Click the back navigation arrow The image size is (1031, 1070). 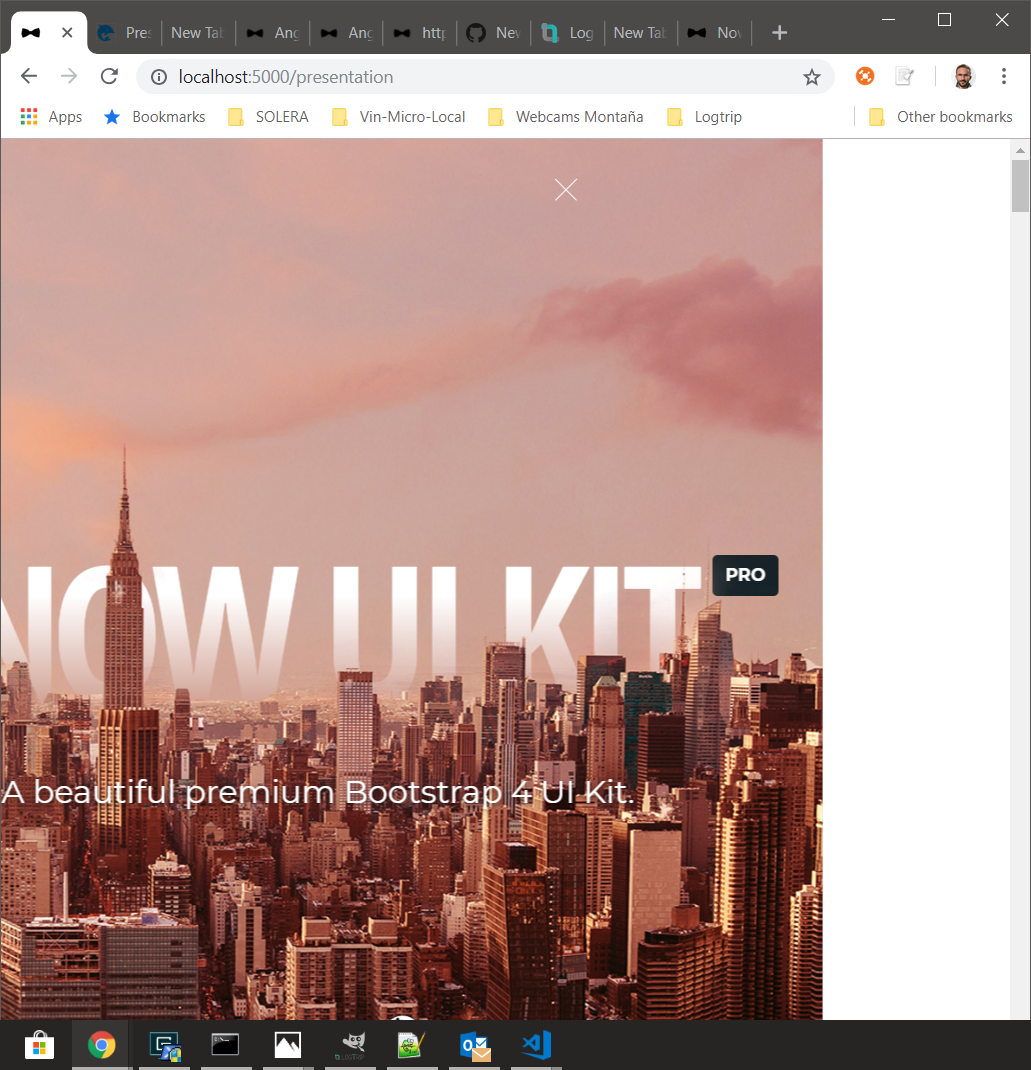28,76
